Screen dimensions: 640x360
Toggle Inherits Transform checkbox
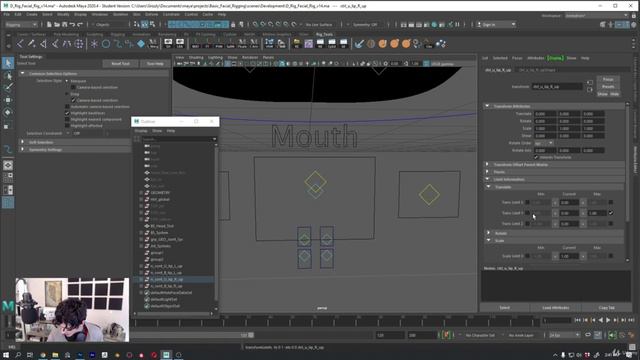(536, 157)
